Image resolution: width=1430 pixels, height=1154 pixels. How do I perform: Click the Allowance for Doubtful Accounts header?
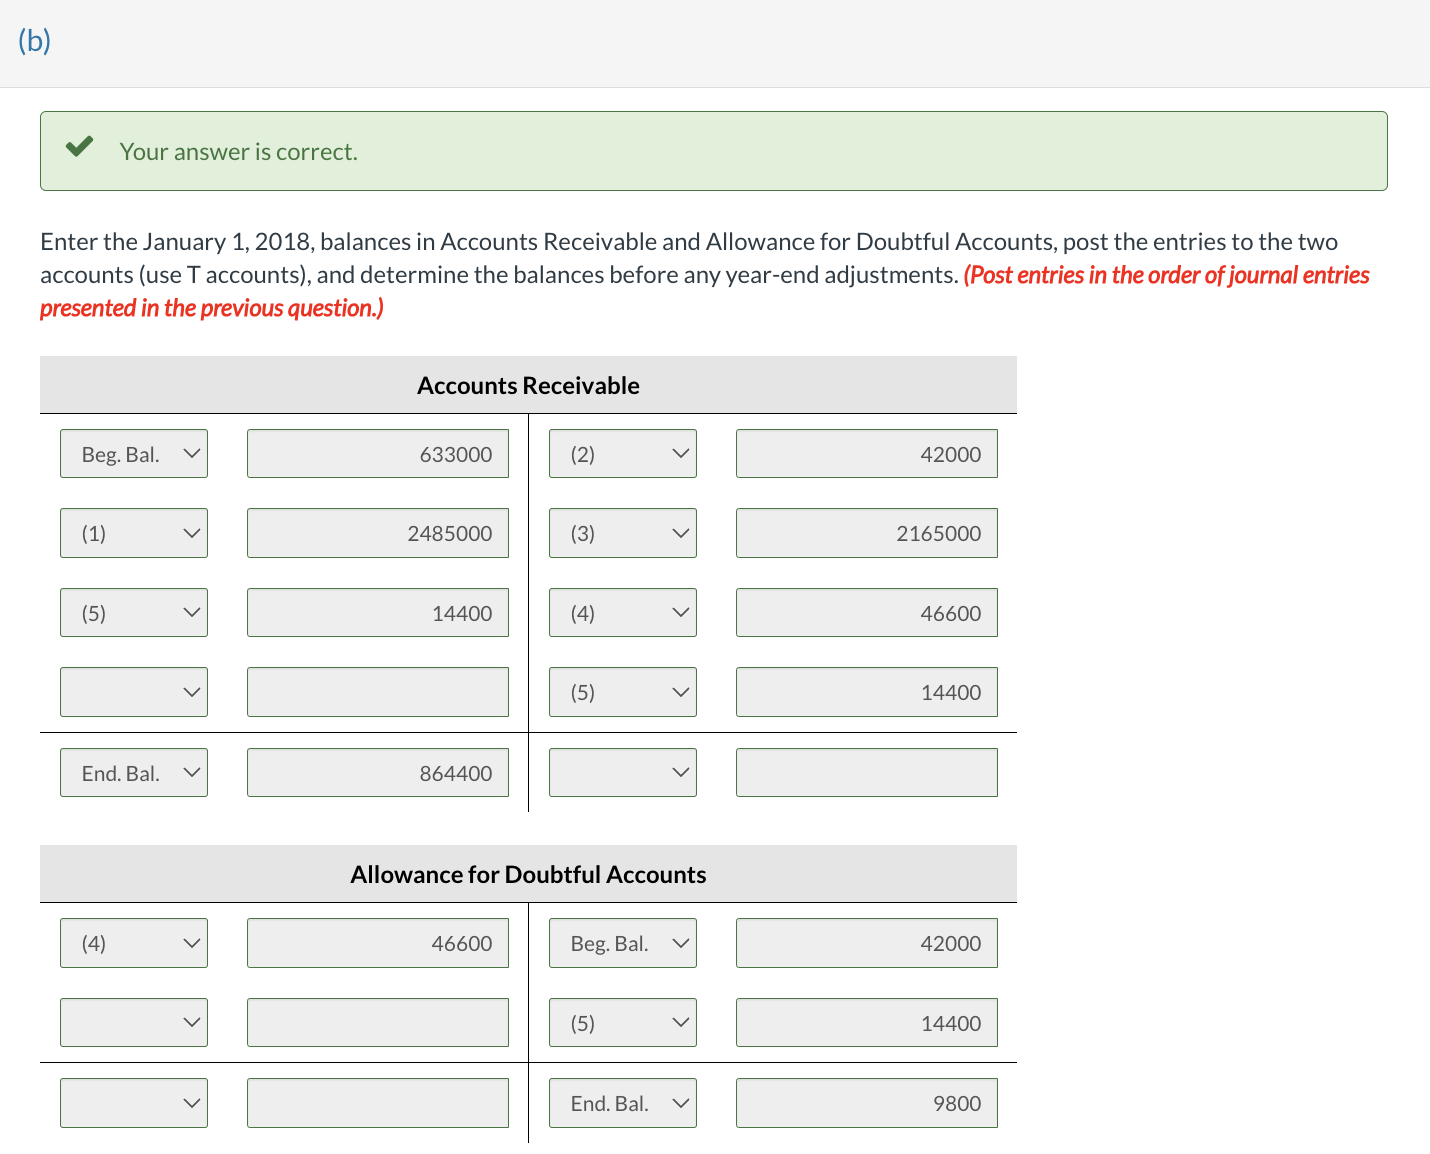point(527,874)
